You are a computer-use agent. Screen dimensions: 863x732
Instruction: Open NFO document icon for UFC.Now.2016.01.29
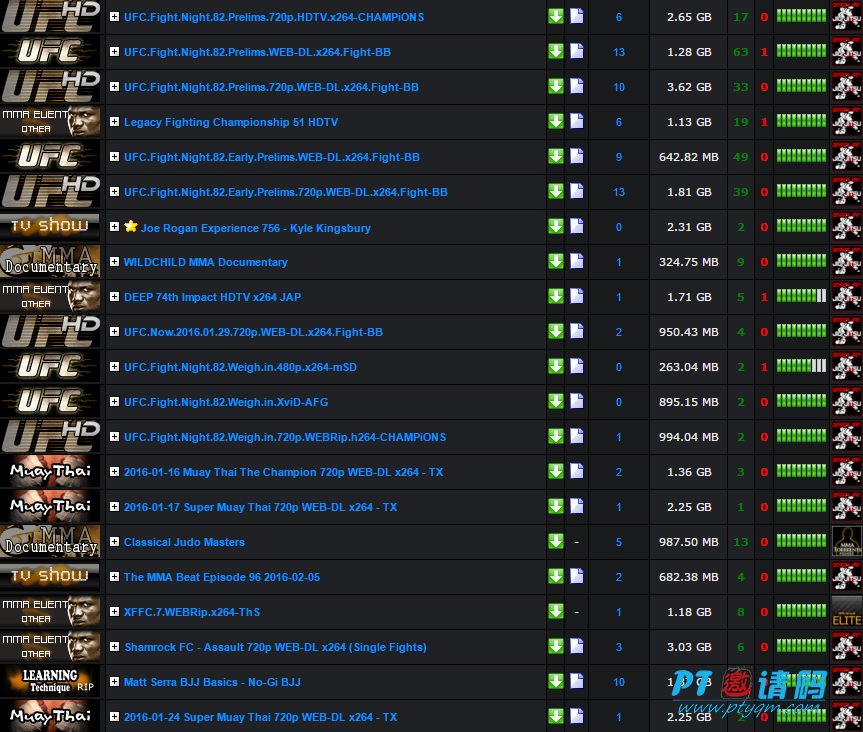coord(576,331)
